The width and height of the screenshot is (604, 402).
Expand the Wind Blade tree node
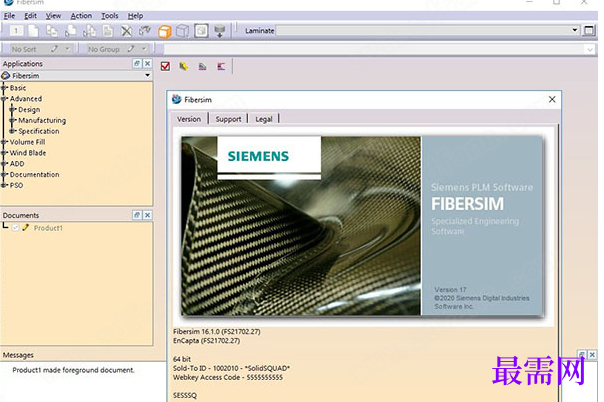pyautogui.click(x=4, y=153)
